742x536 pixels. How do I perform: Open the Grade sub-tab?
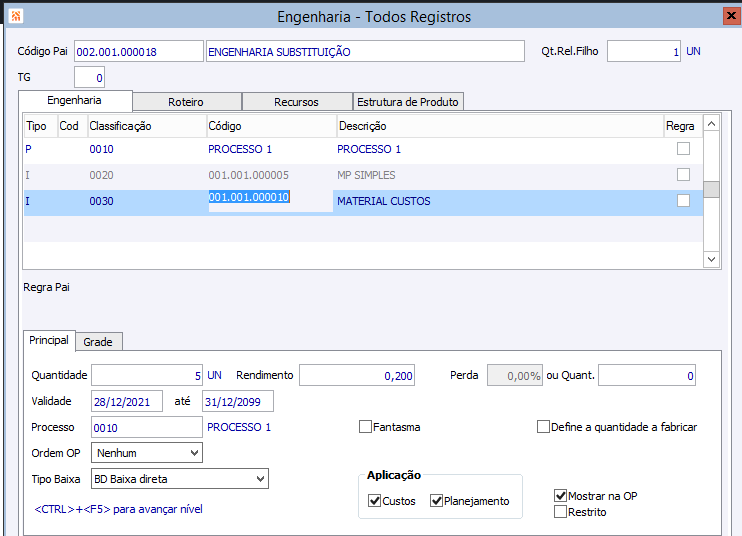click(97, 342)
